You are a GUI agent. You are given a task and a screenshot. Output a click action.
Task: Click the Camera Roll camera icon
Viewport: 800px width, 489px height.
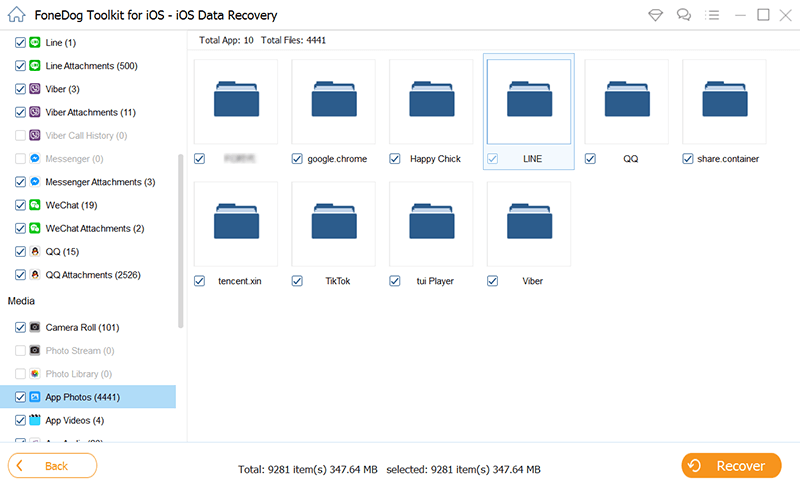click(x=35, y=327)
